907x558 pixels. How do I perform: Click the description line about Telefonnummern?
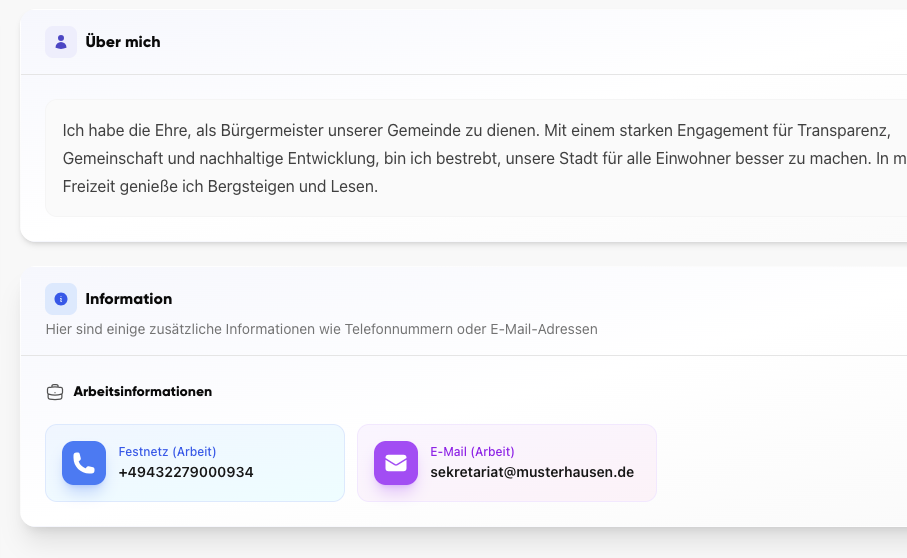pyautogui.click(x=322, y=329)
